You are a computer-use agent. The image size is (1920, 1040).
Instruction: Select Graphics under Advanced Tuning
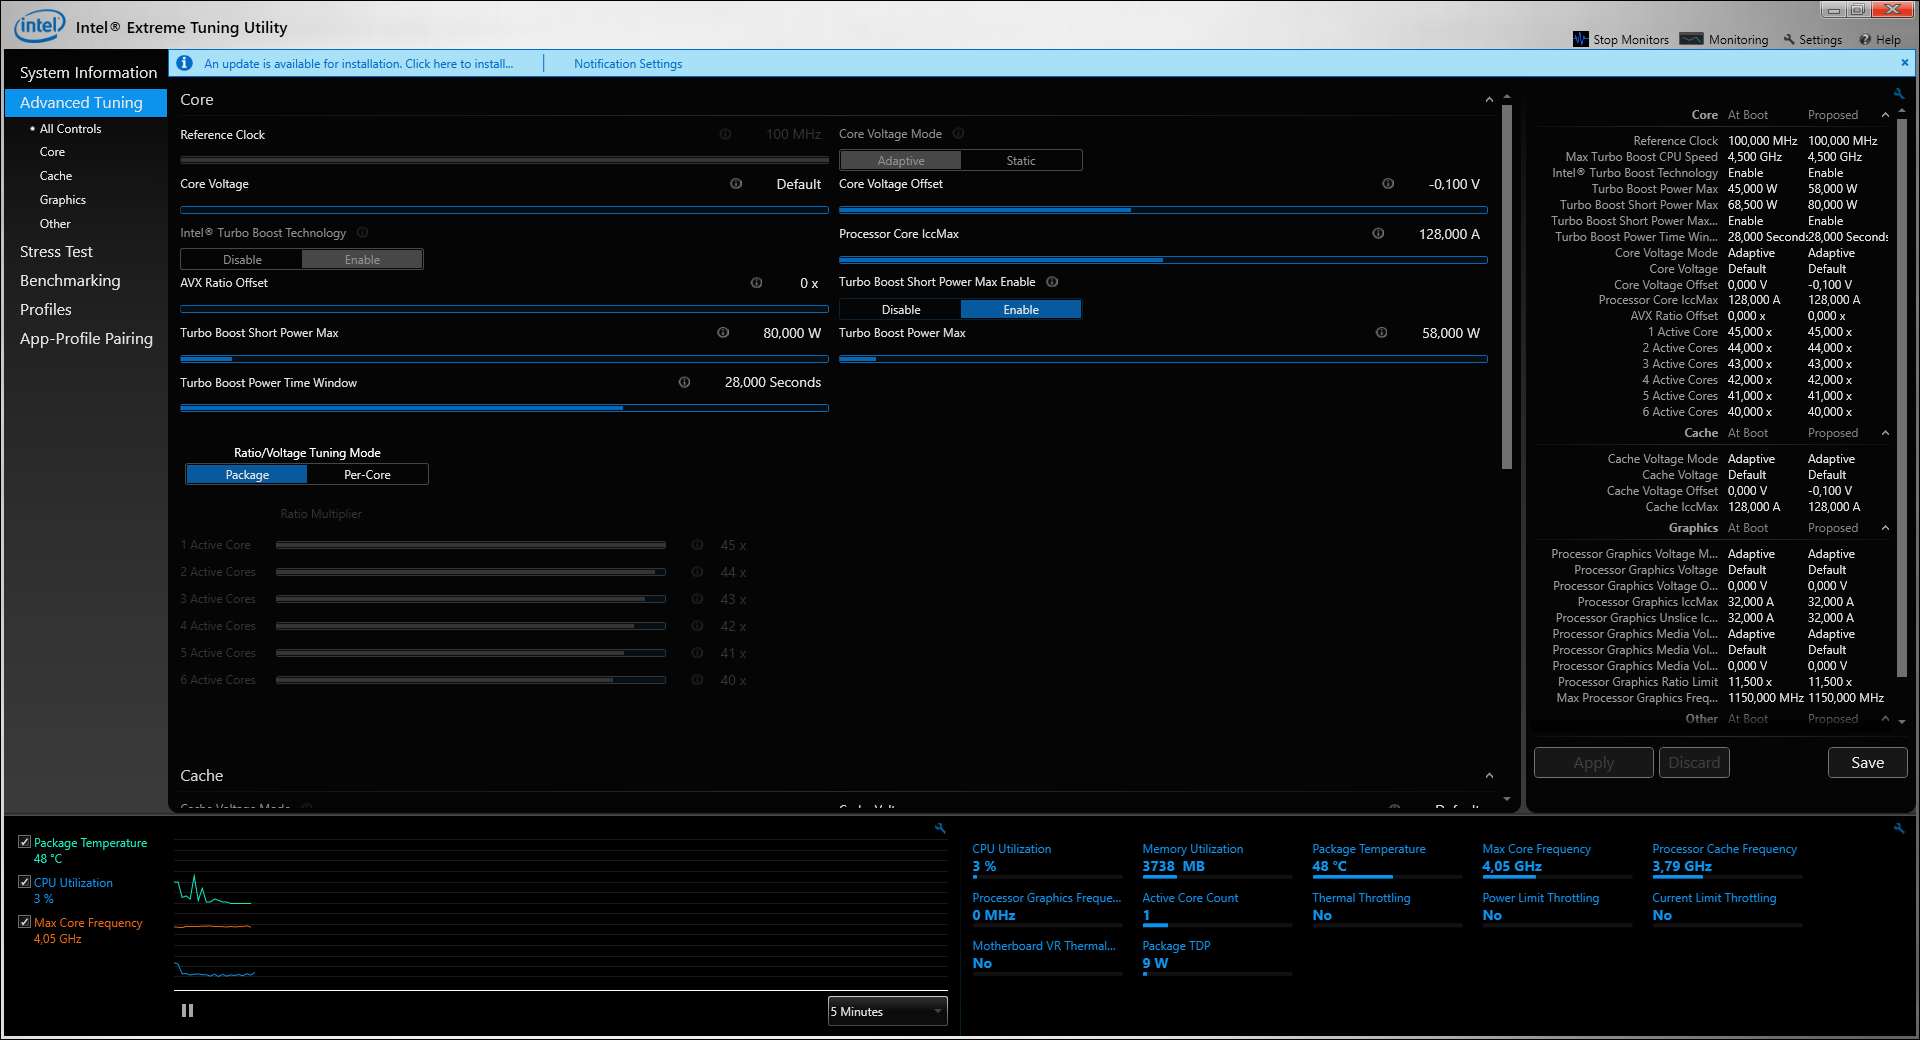(63, 200)
